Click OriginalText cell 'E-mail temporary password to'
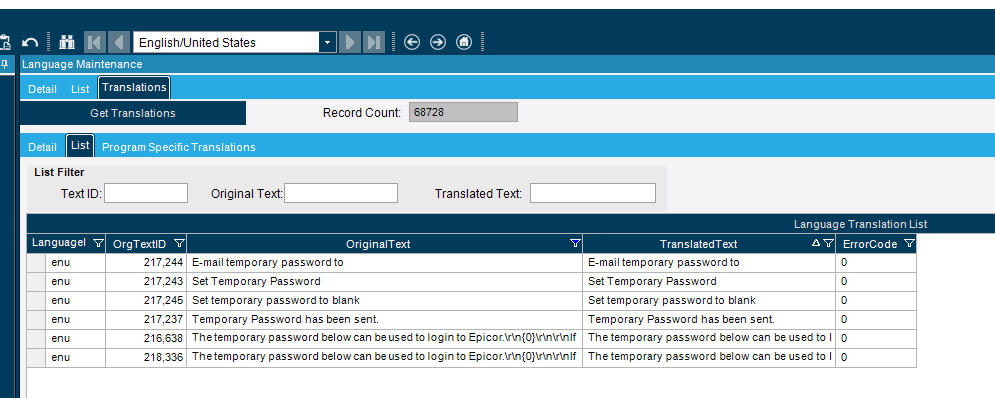 (x=385, y=262)
